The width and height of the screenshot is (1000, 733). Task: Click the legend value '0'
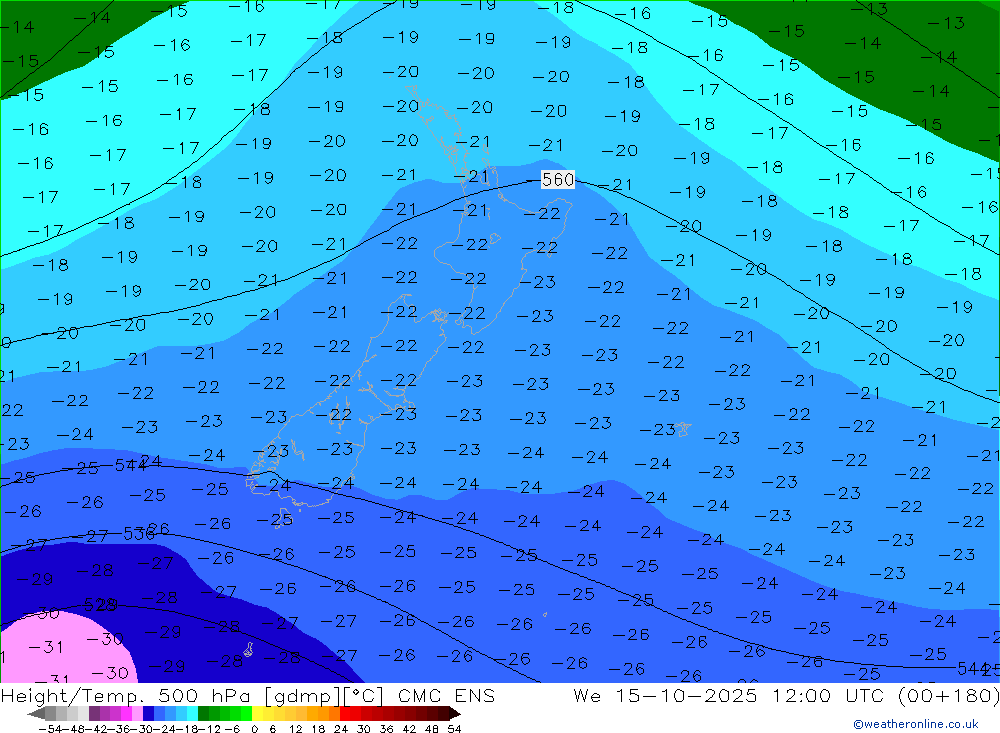pos(254,729)
